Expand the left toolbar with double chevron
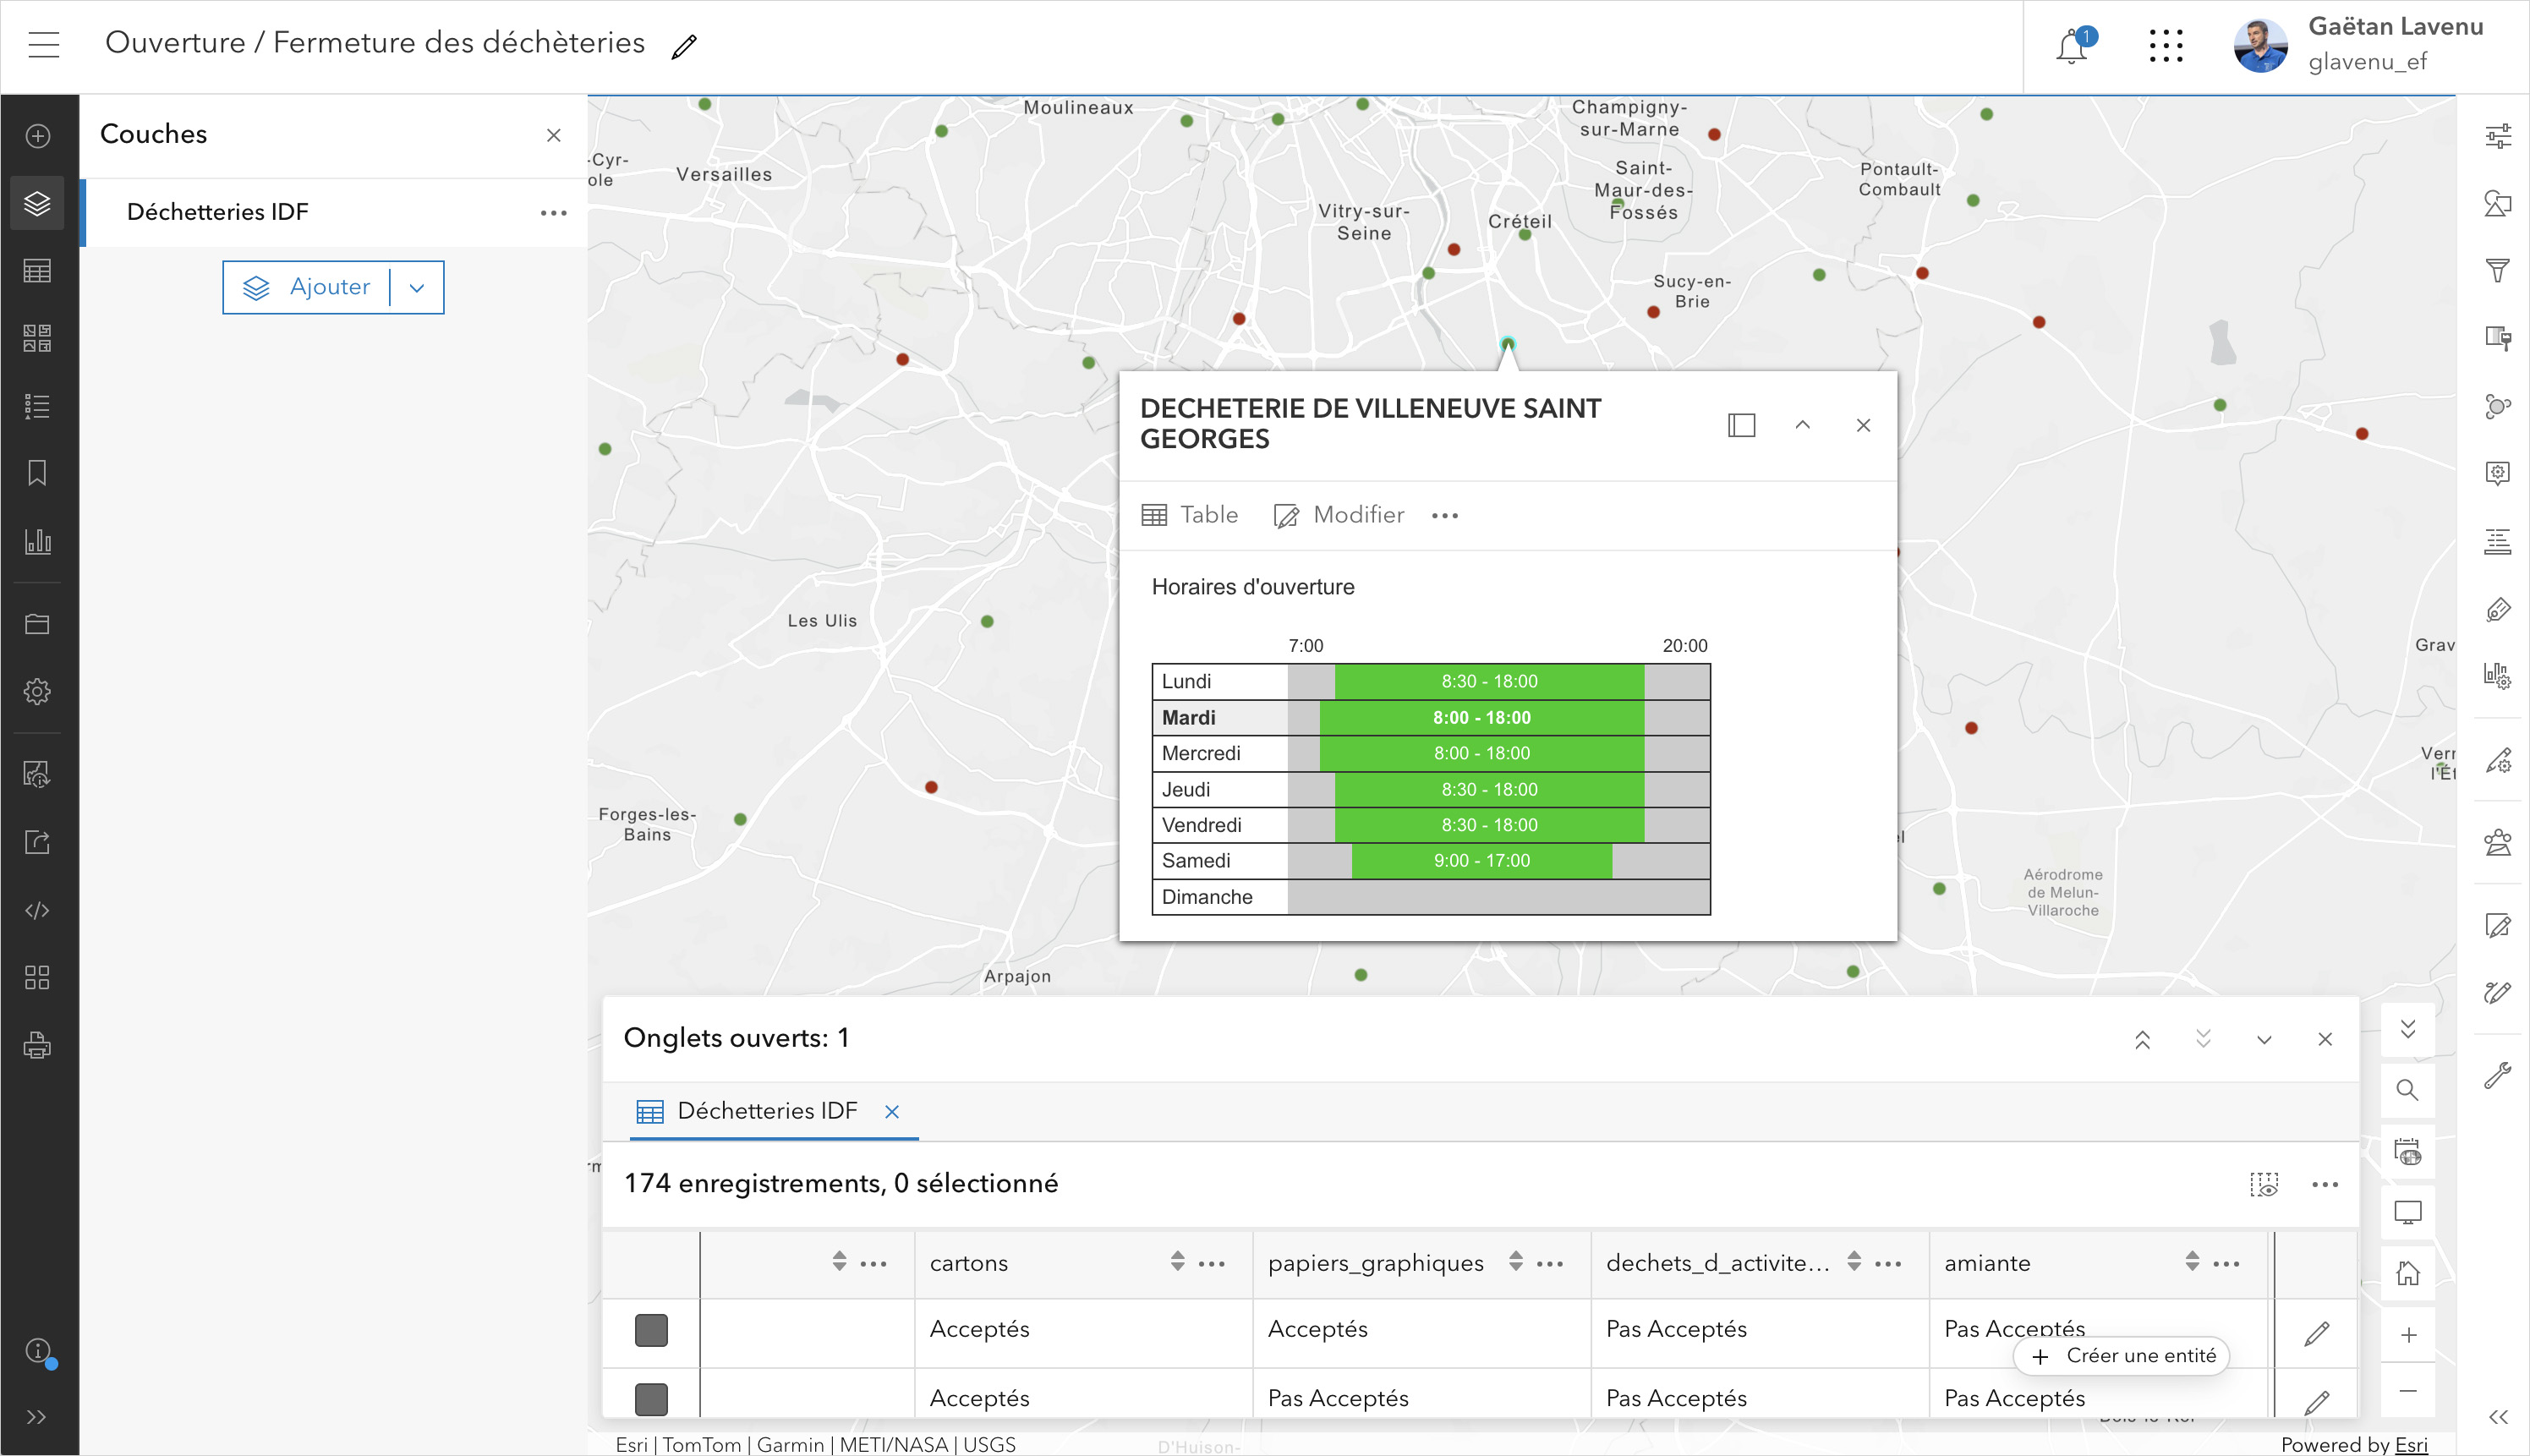 click(37, 1417)
